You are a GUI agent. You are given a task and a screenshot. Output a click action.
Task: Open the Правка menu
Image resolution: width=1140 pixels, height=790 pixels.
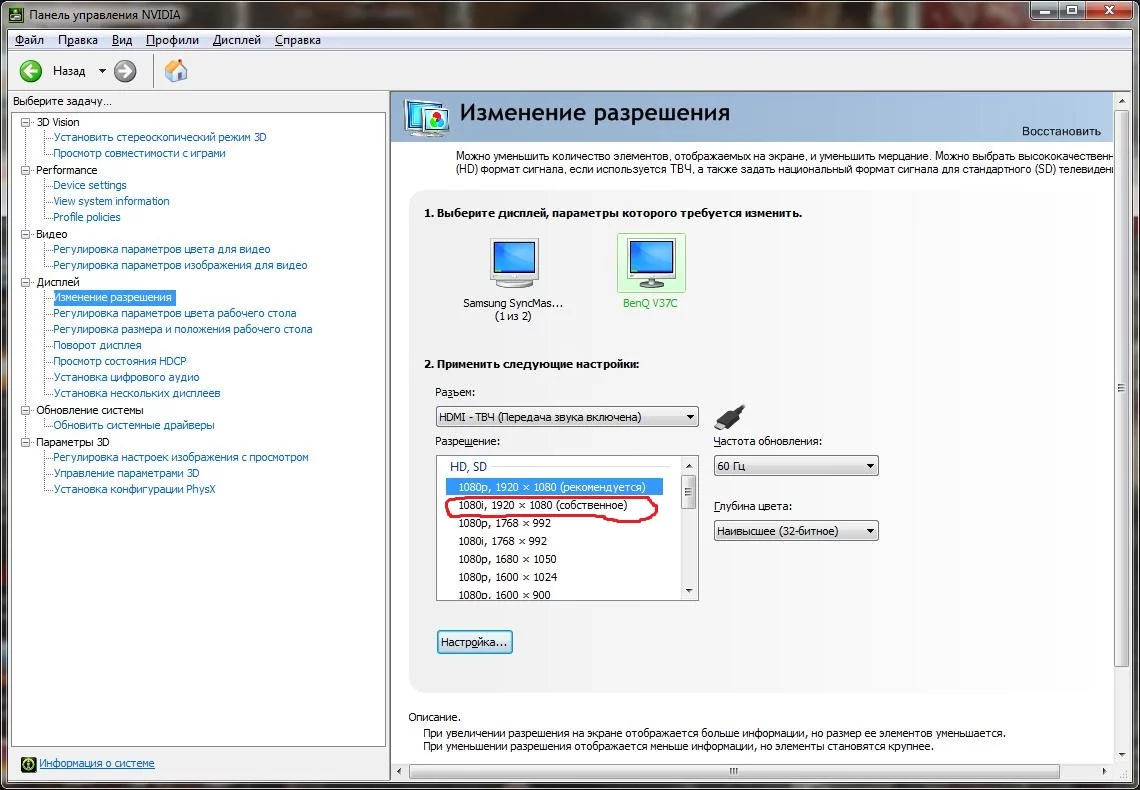point(78,40)
